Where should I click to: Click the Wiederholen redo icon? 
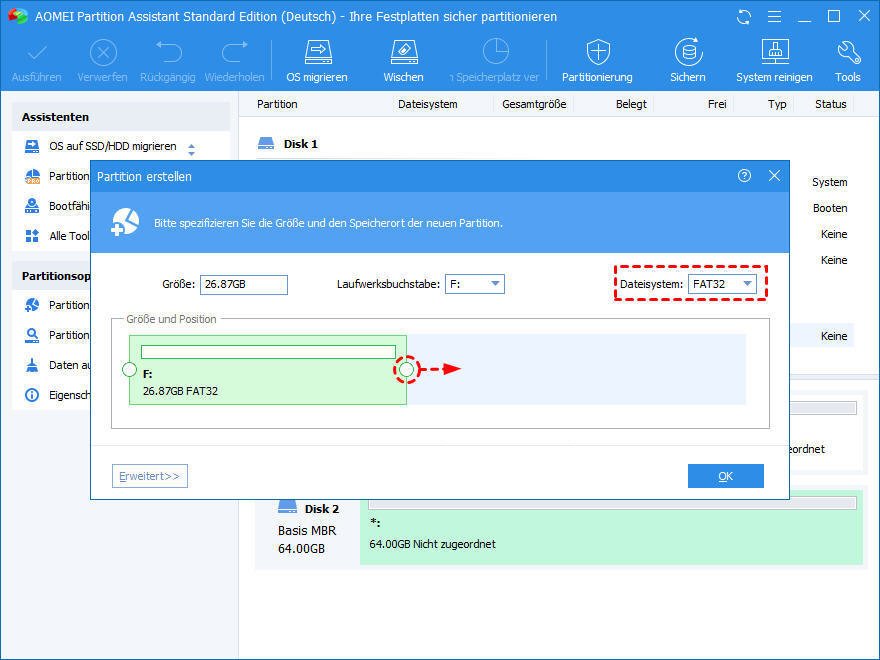(x=235, y=52)
